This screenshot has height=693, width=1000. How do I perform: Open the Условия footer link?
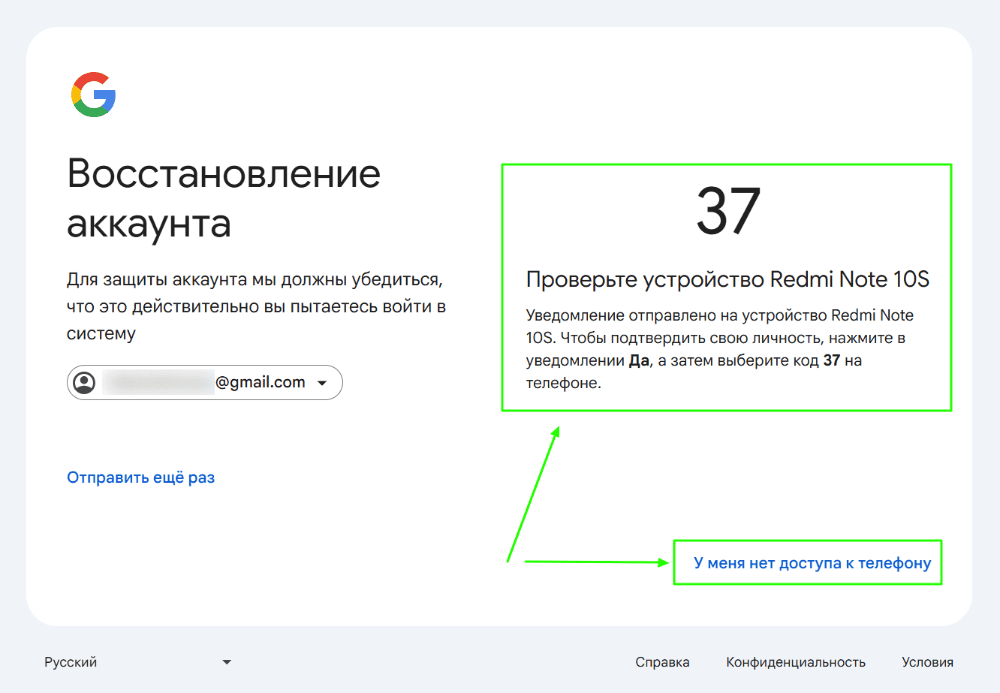(927, 662)
